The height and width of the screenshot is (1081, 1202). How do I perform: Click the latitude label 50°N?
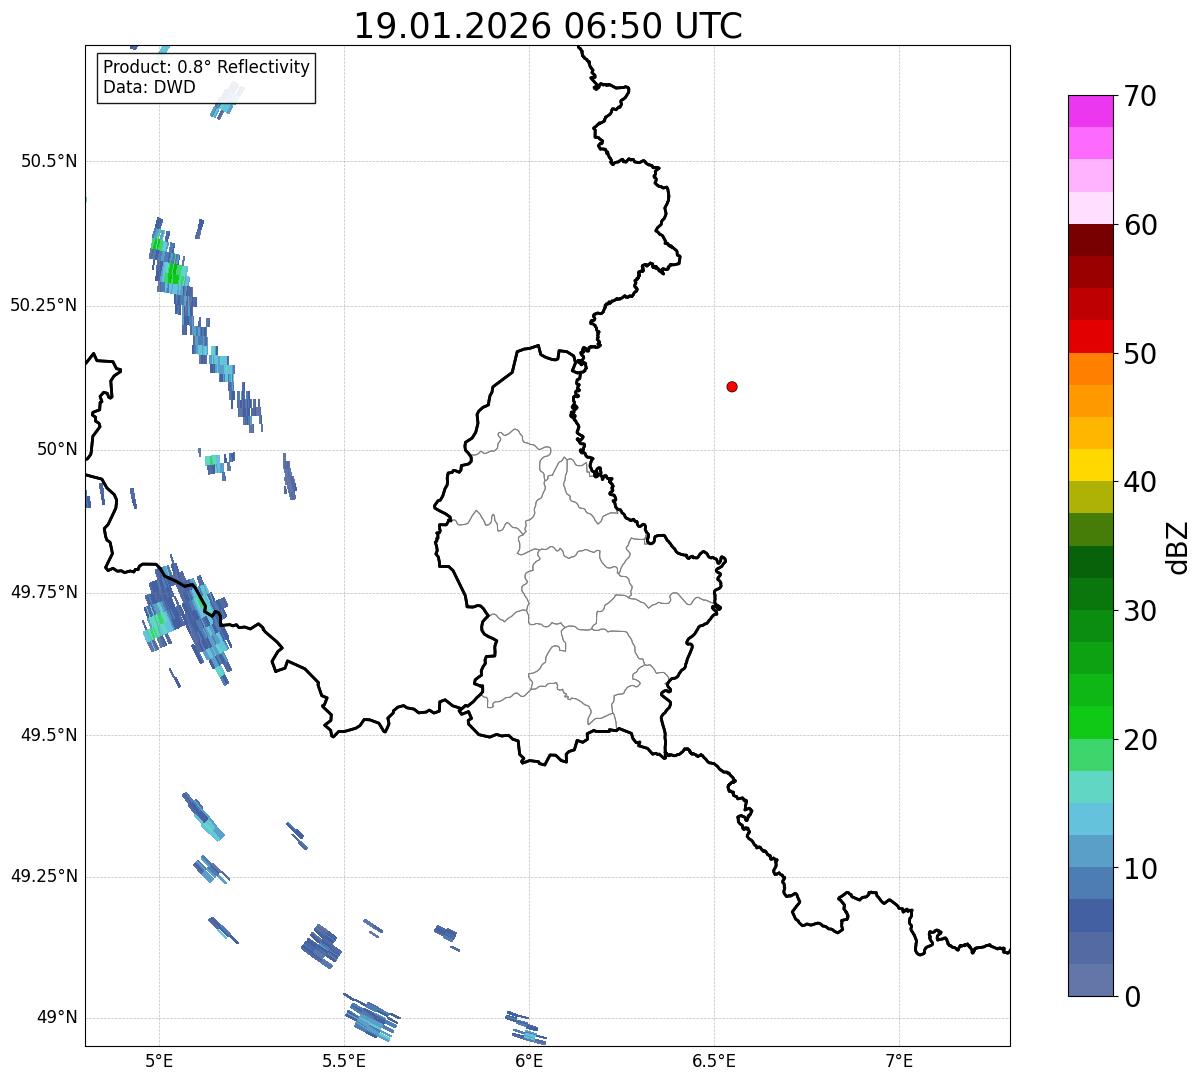coord(57,449)
